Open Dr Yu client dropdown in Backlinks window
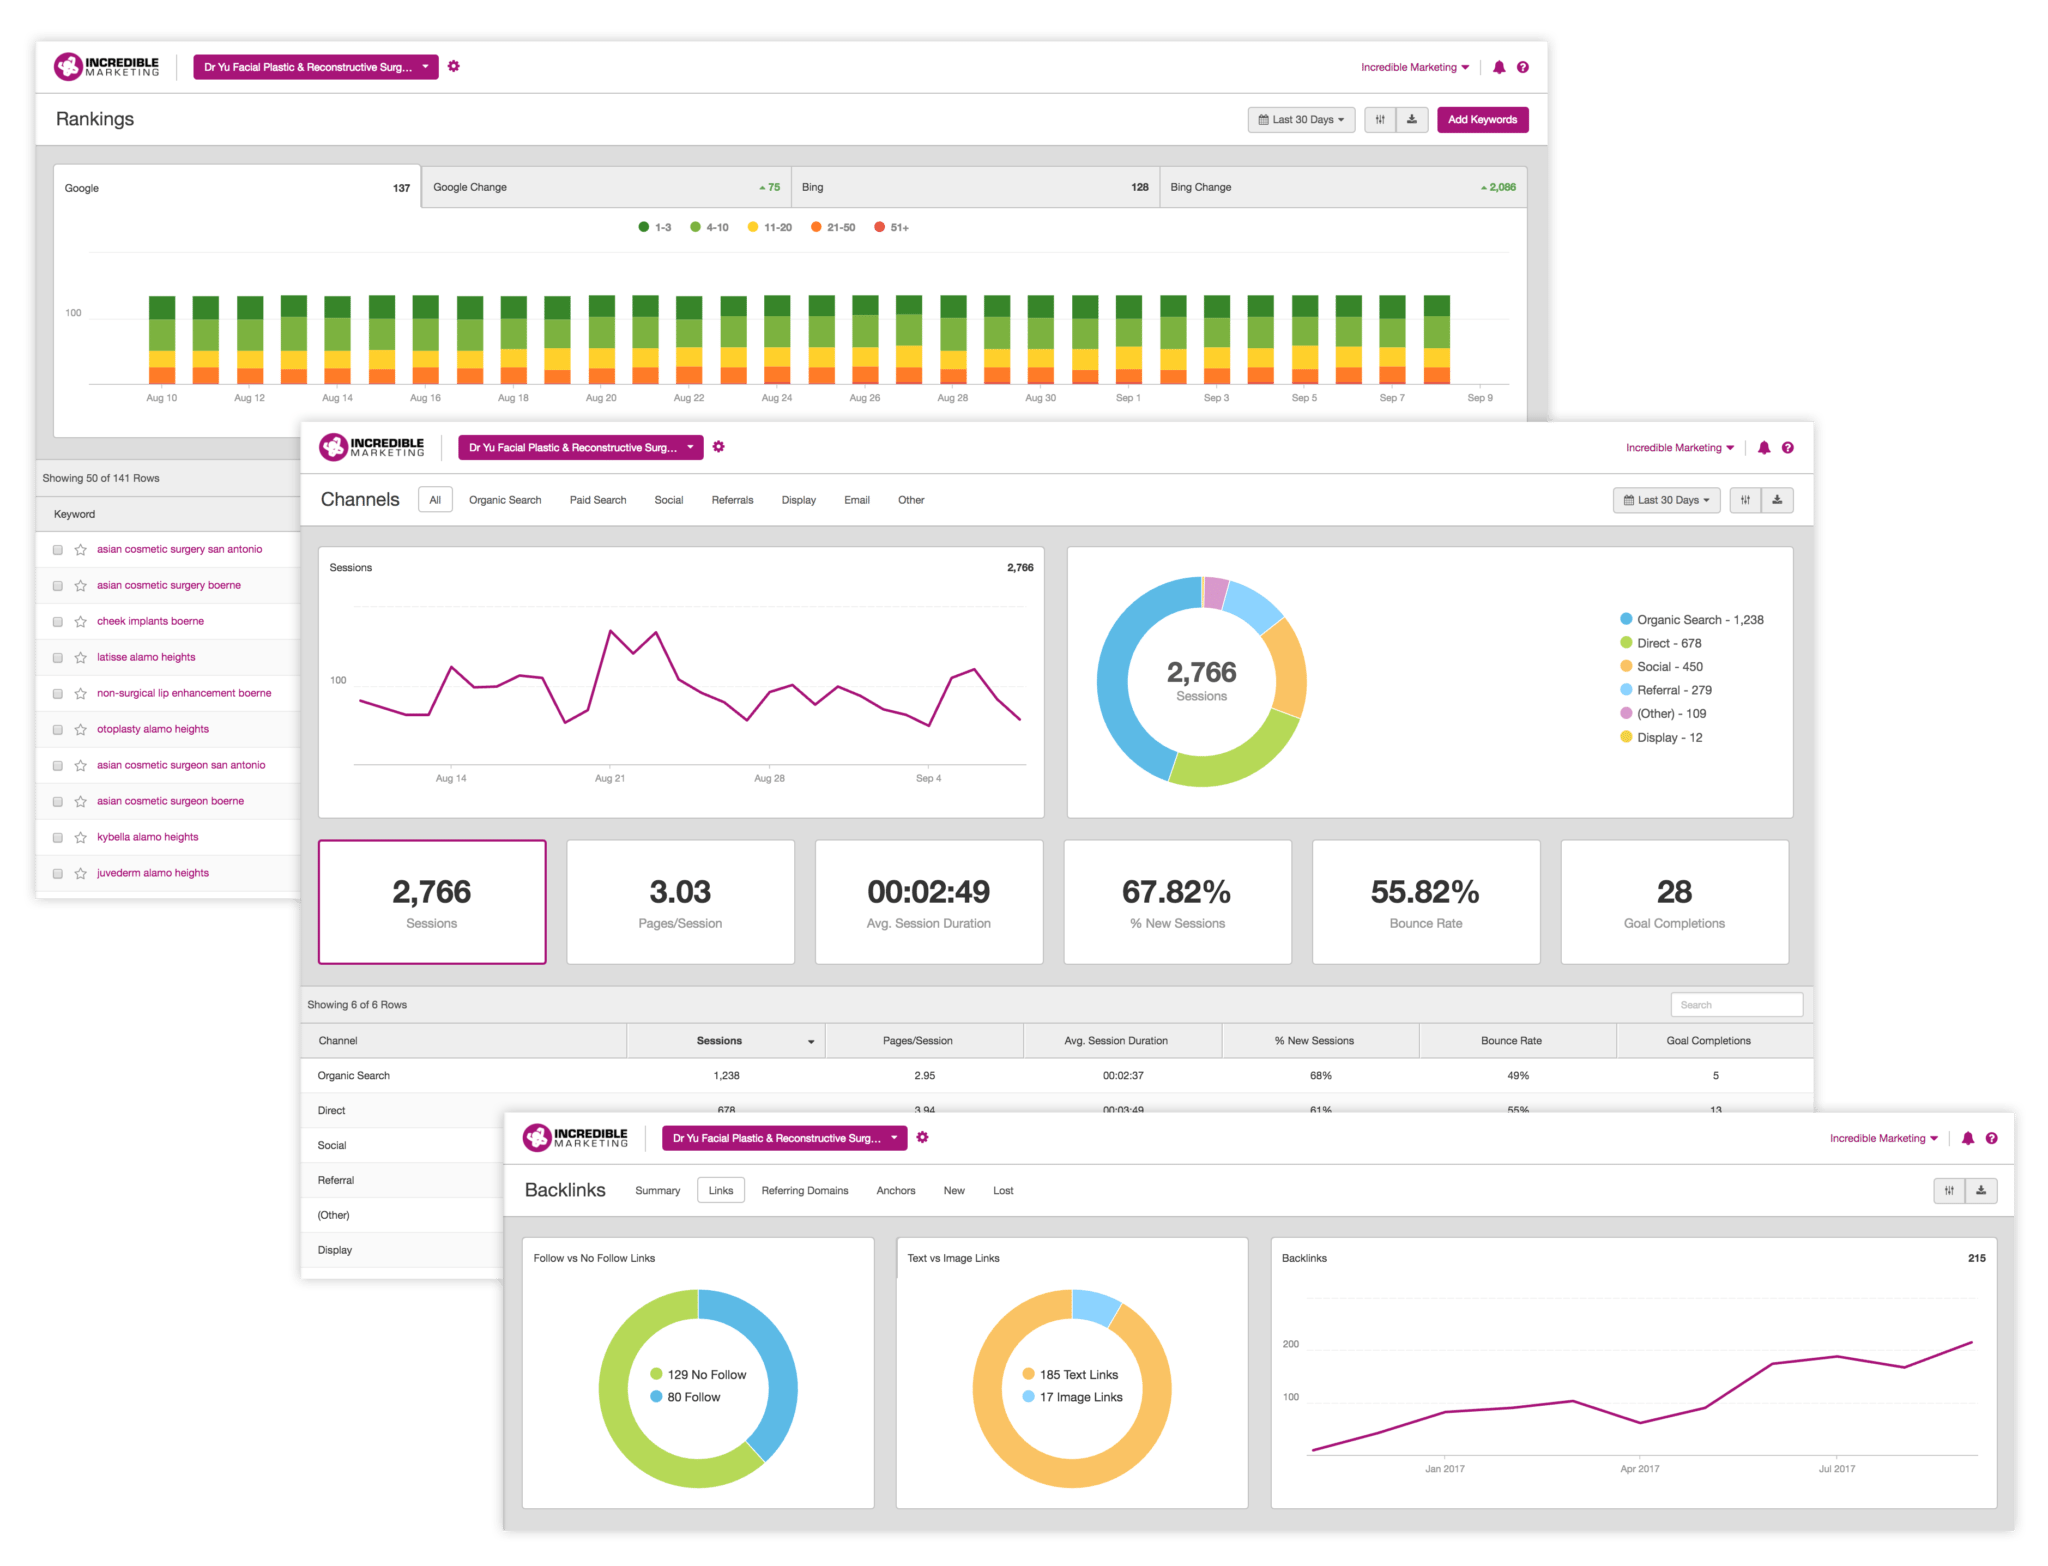 [785, 1138]
